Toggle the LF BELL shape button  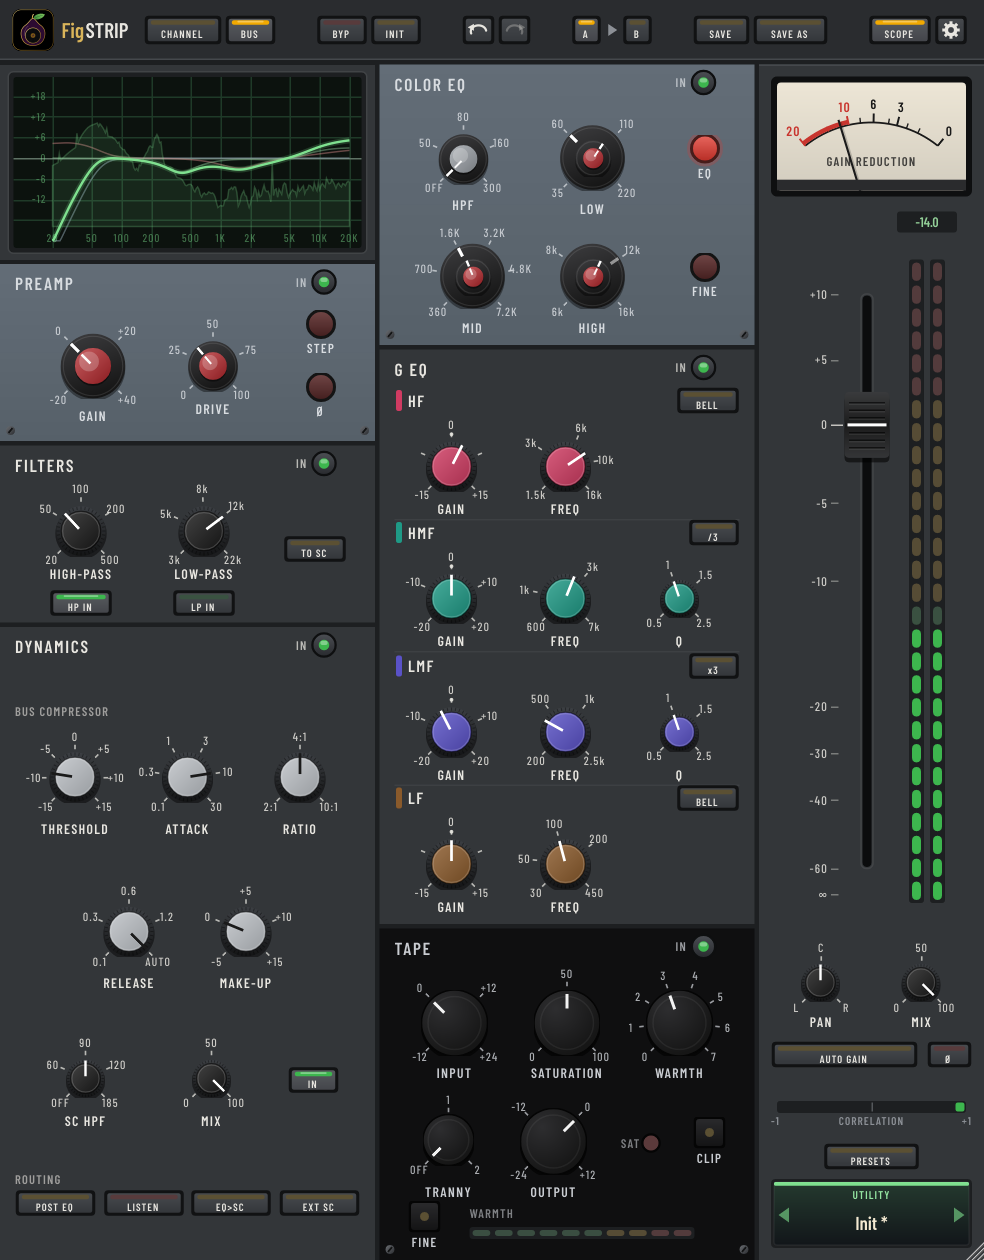(x=707, y=798)
